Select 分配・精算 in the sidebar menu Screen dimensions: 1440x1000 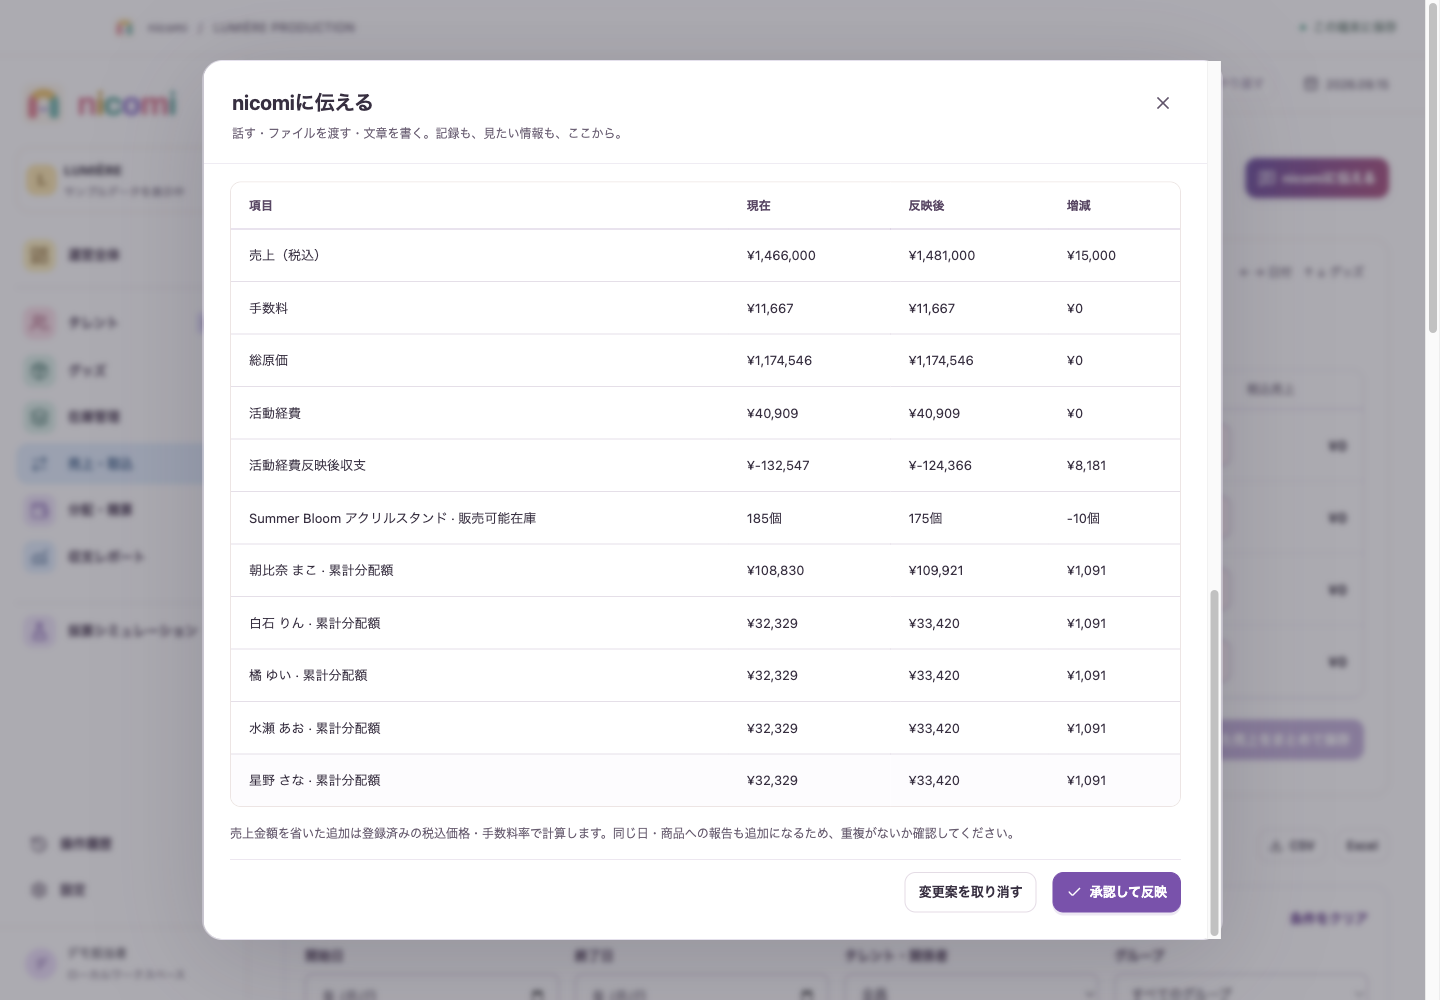(x=110, y=510)
